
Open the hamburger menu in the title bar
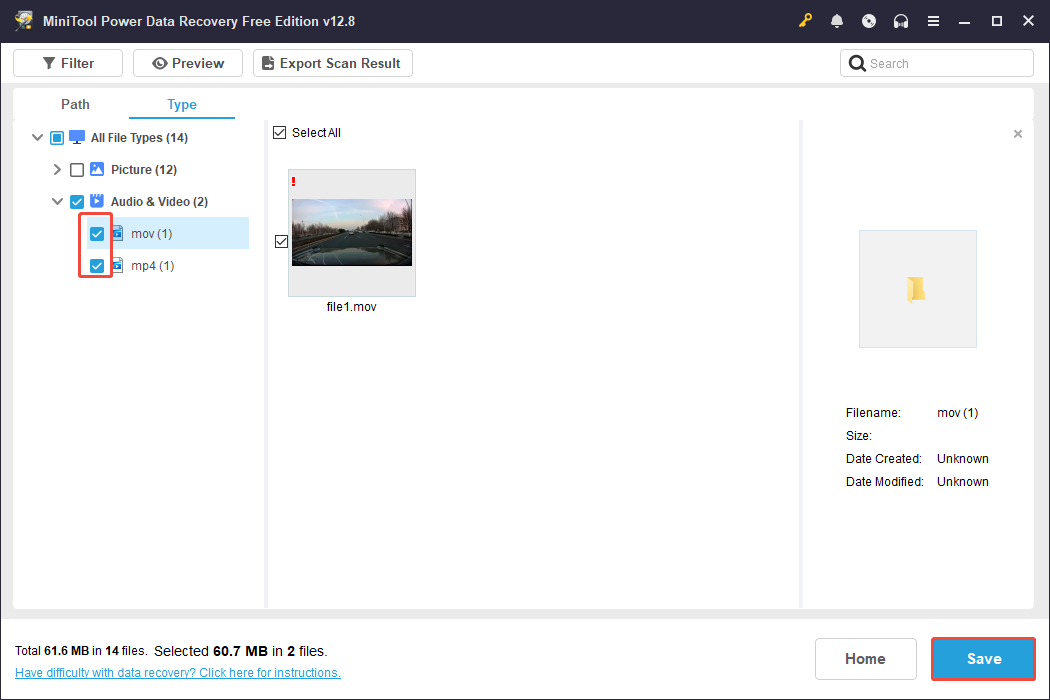coord(933,20)
